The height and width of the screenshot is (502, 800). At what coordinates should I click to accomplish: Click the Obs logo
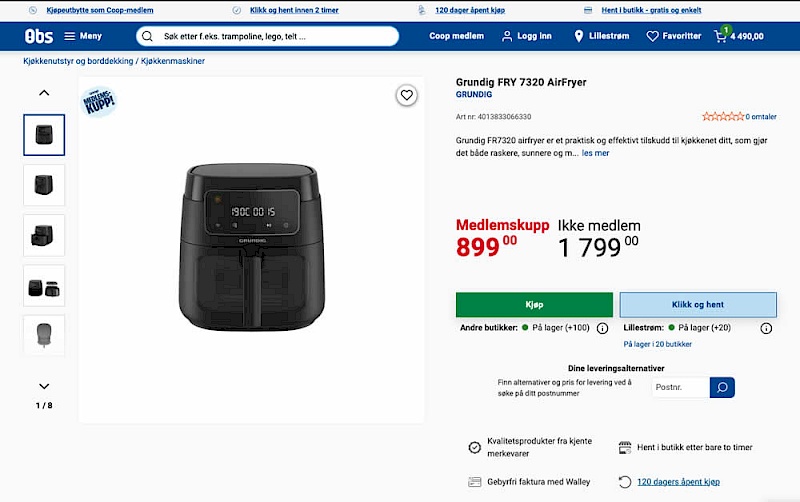[39, 36]
